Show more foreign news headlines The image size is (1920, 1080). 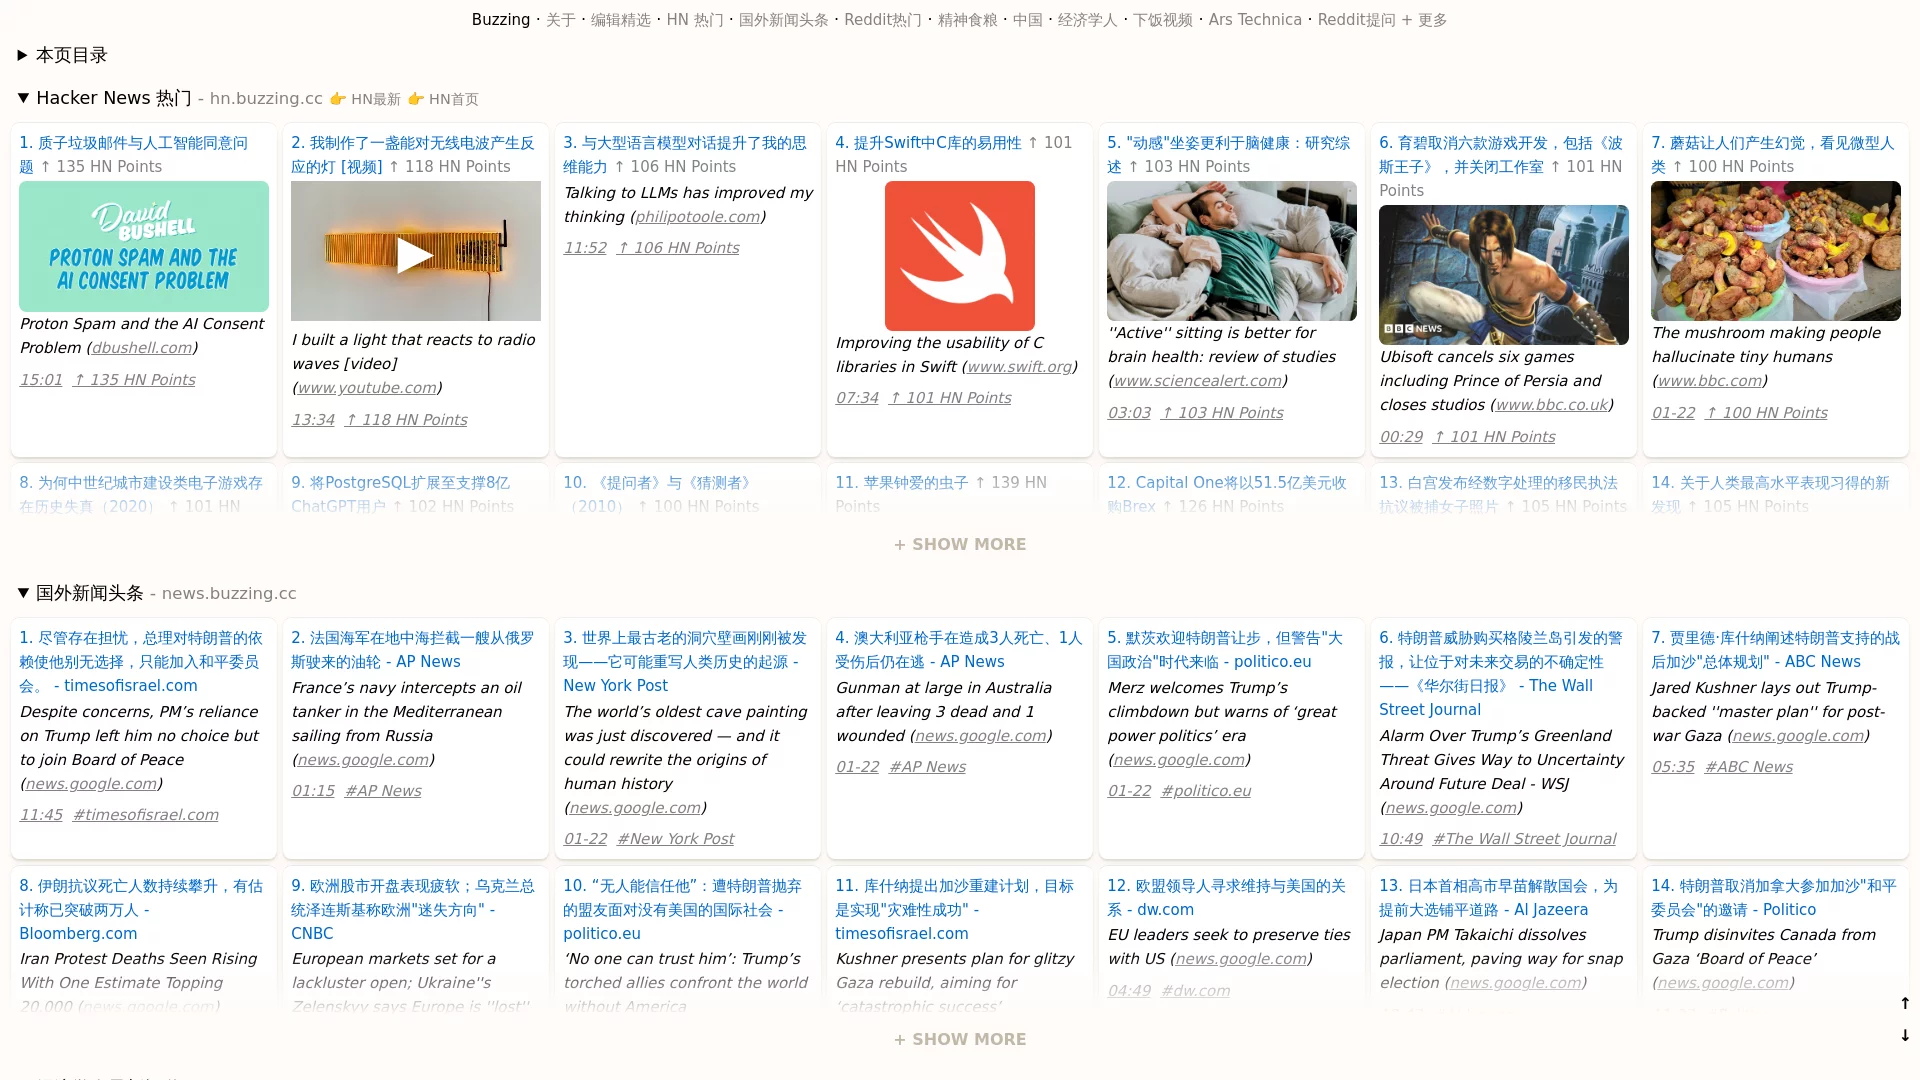[959, 1039]
